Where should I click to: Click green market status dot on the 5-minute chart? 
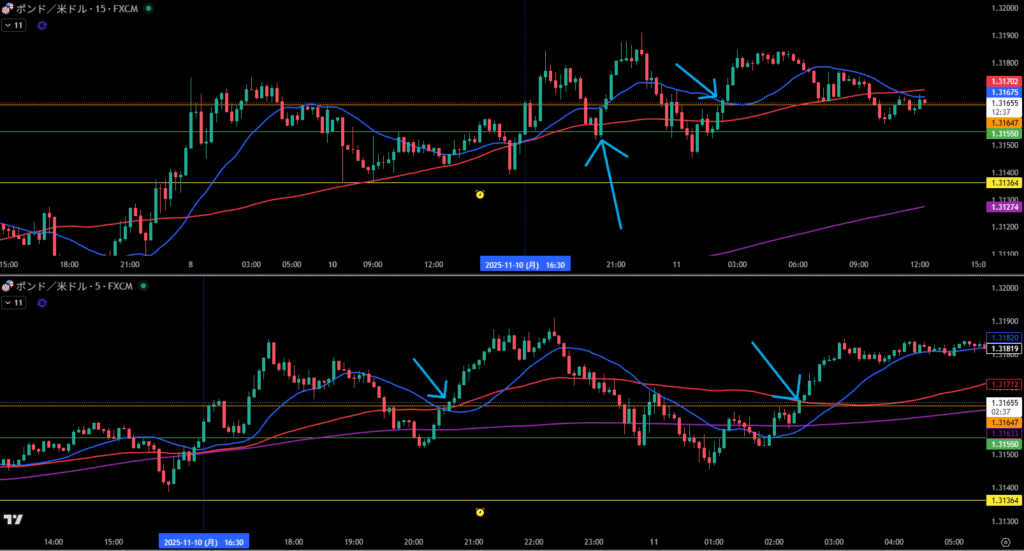[x=145, y=285]
